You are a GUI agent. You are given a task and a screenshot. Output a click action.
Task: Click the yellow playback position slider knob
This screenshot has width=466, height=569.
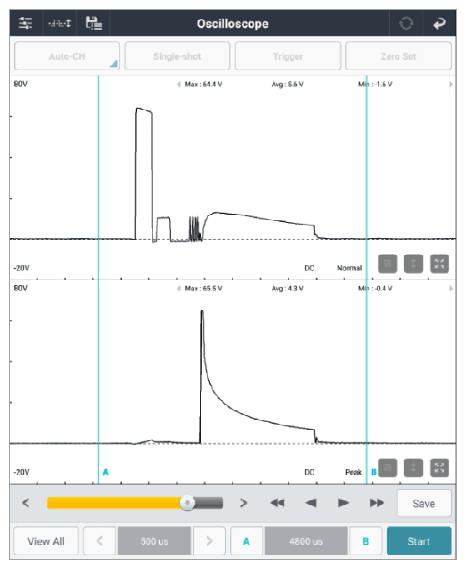click(187, 503)
